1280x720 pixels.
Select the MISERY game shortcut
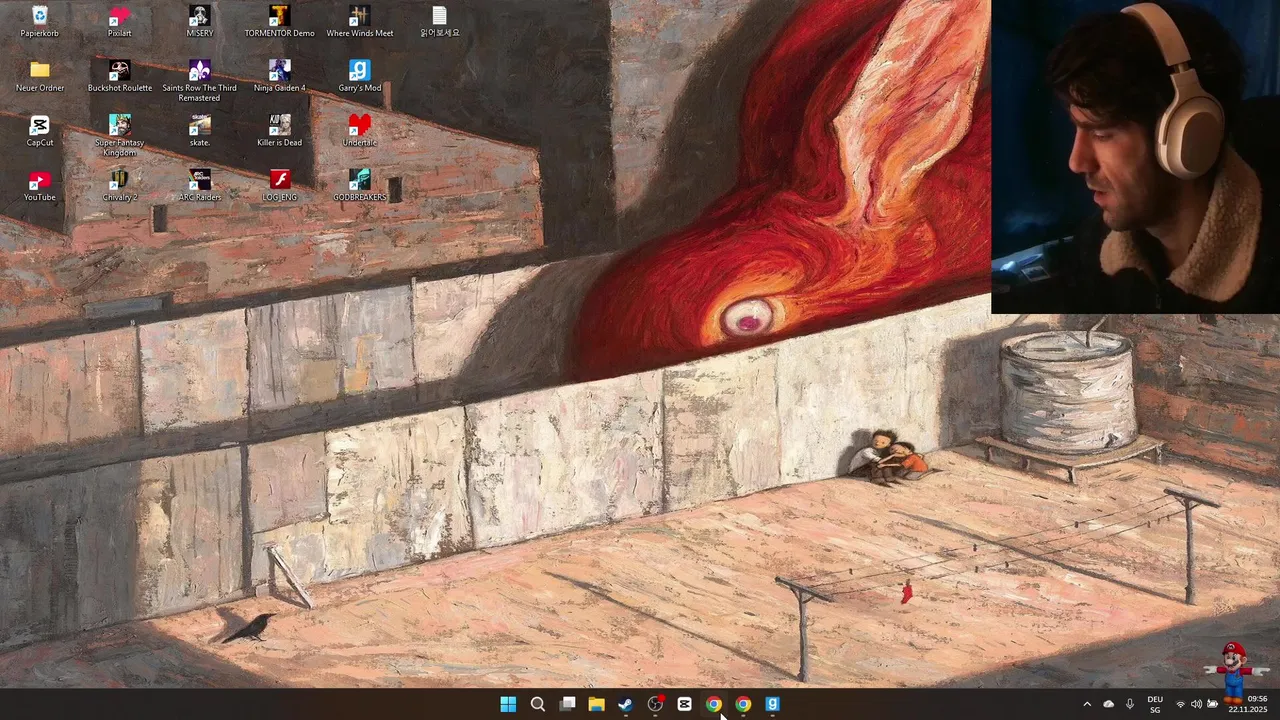click(x=199, y=21)
